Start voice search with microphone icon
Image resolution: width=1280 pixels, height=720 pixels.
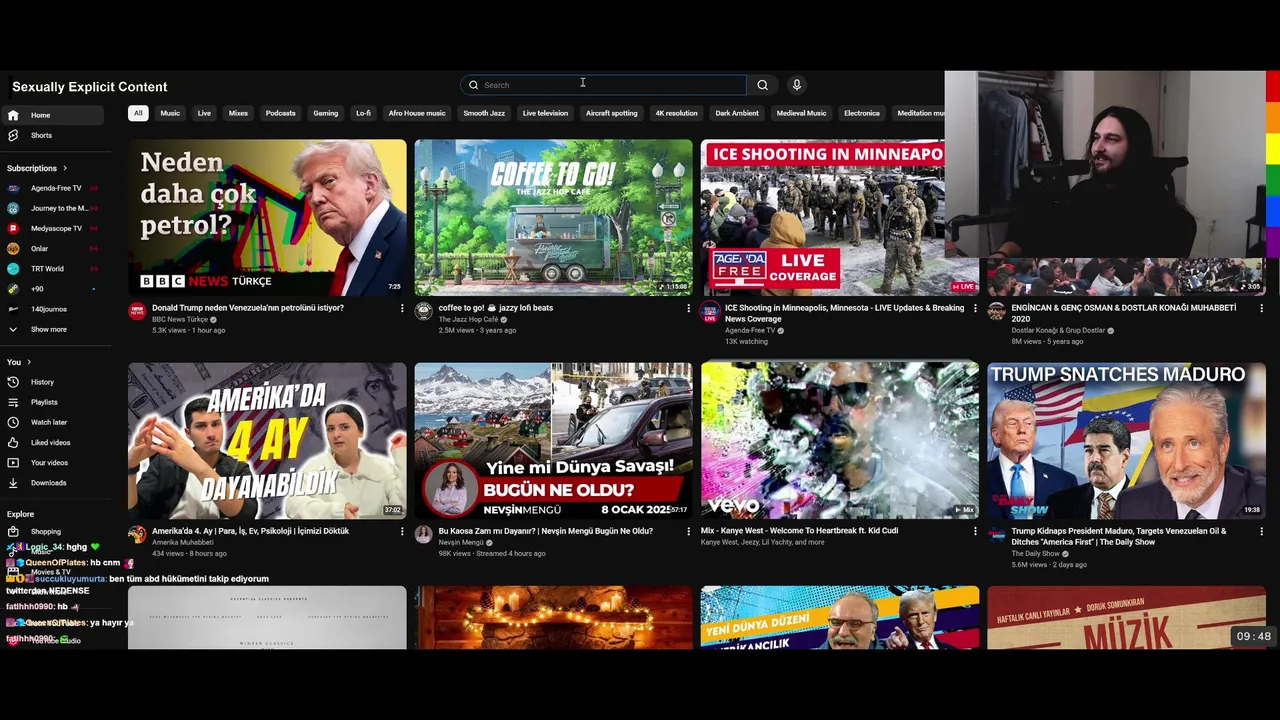click(796, 85)
